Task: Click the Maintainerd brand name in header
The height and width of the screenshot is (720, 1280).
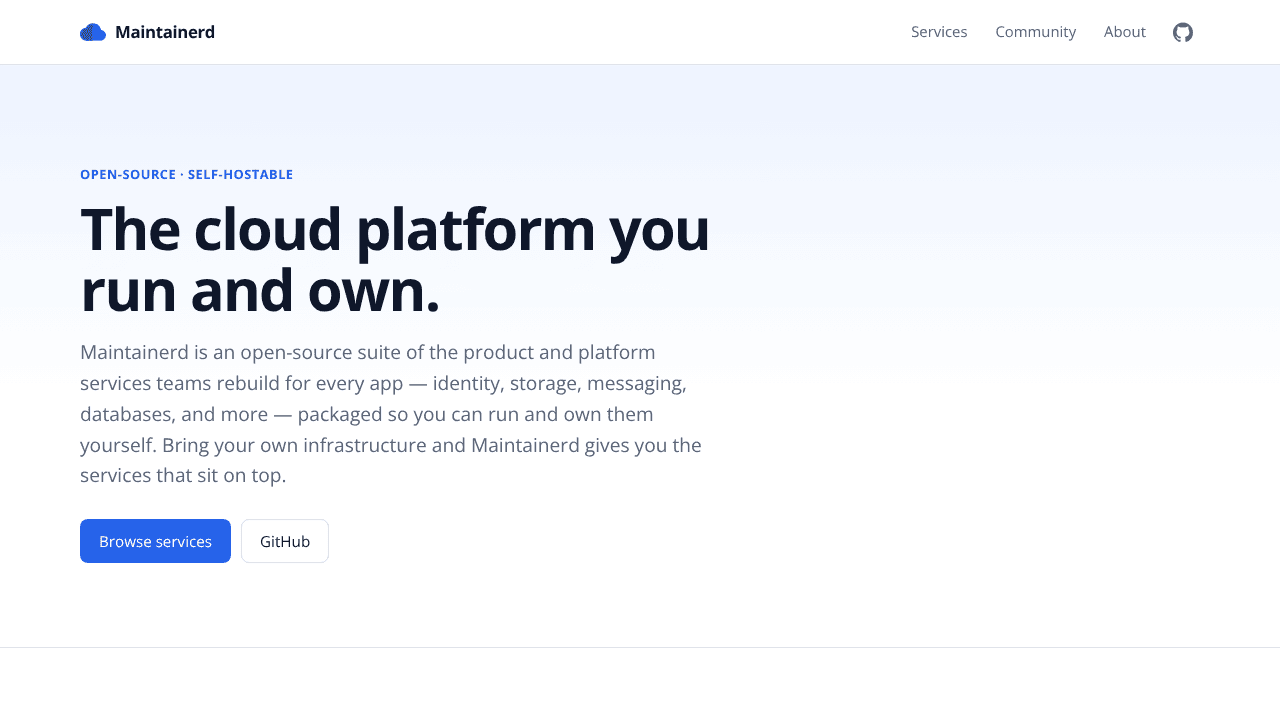Action: (x=165, y=32)
